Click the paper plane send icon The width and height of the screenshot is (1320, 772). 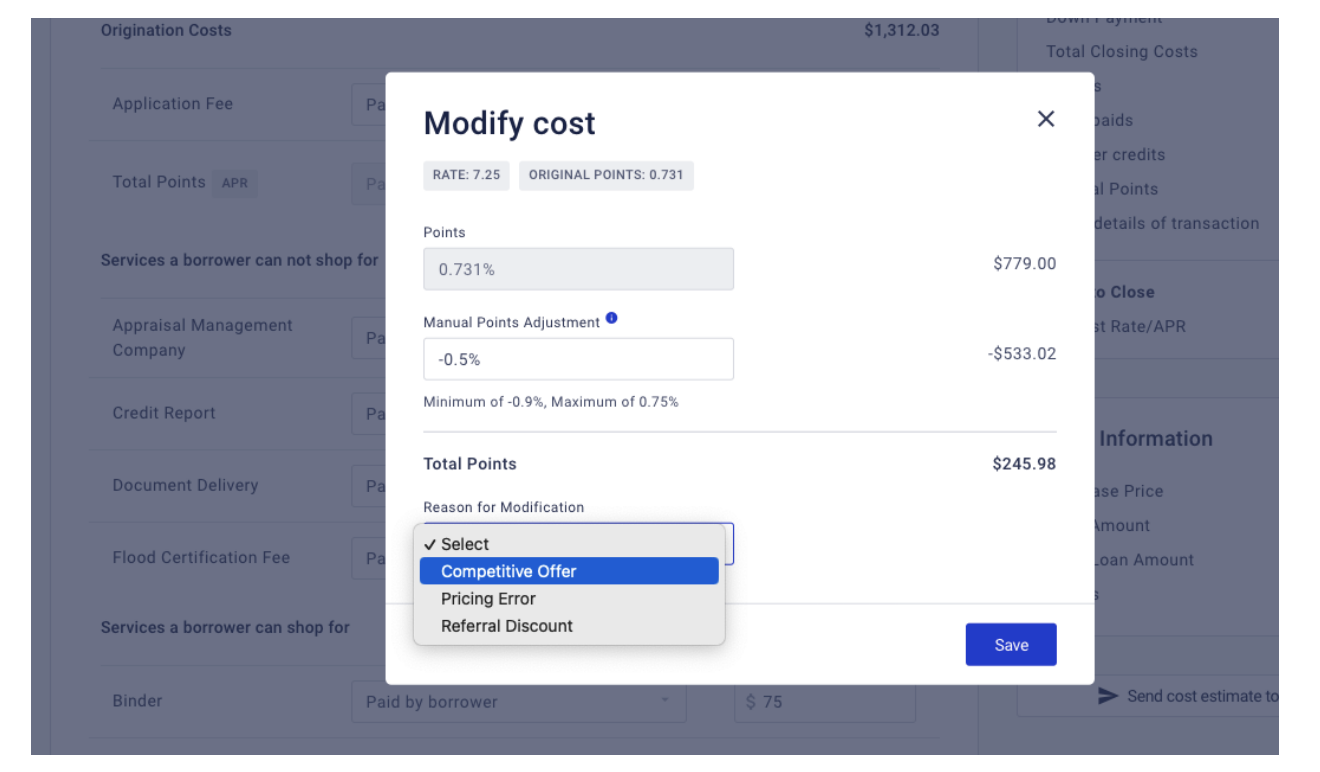coord(1107,696)
